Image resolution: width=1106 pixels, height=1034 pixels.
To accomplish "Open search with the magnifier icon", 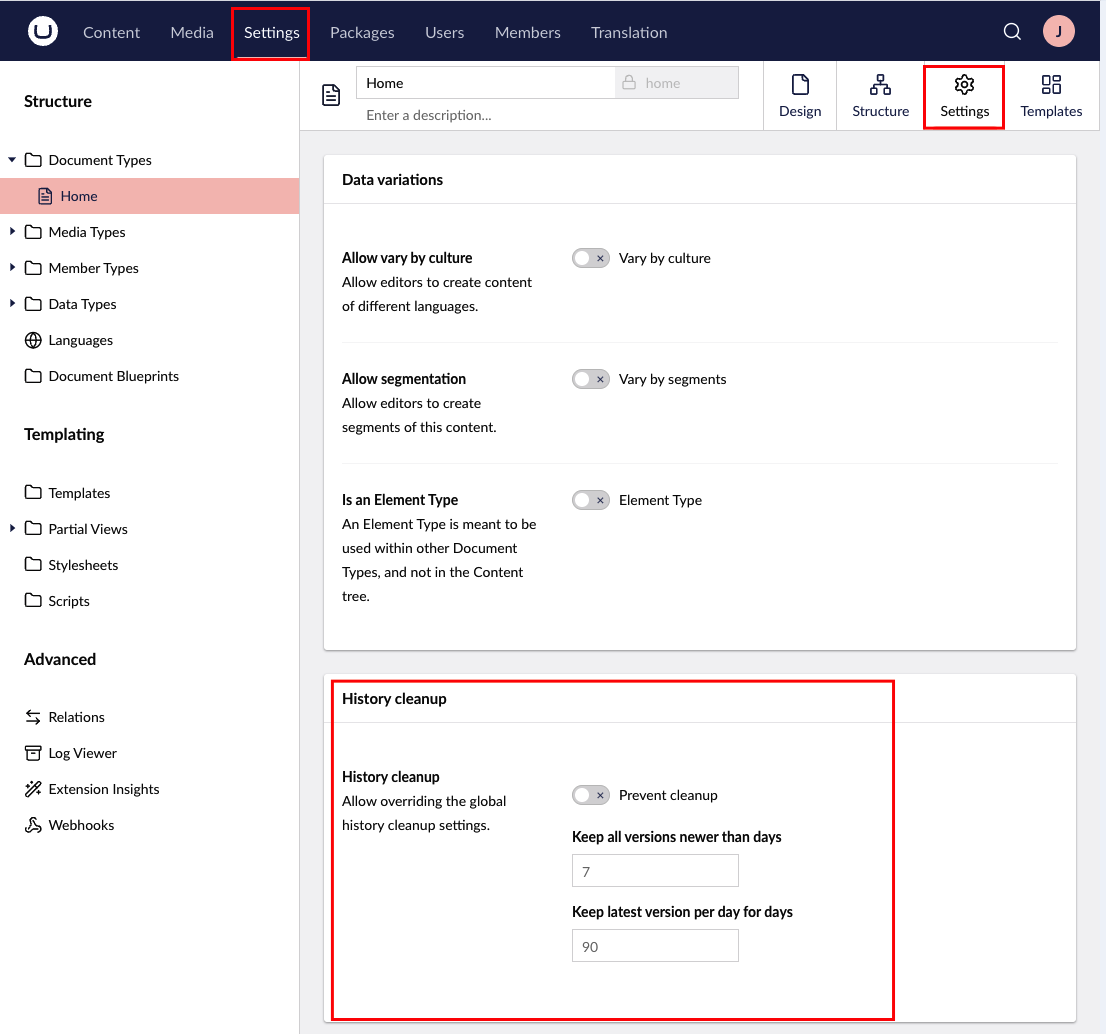I will point(1012,31).
